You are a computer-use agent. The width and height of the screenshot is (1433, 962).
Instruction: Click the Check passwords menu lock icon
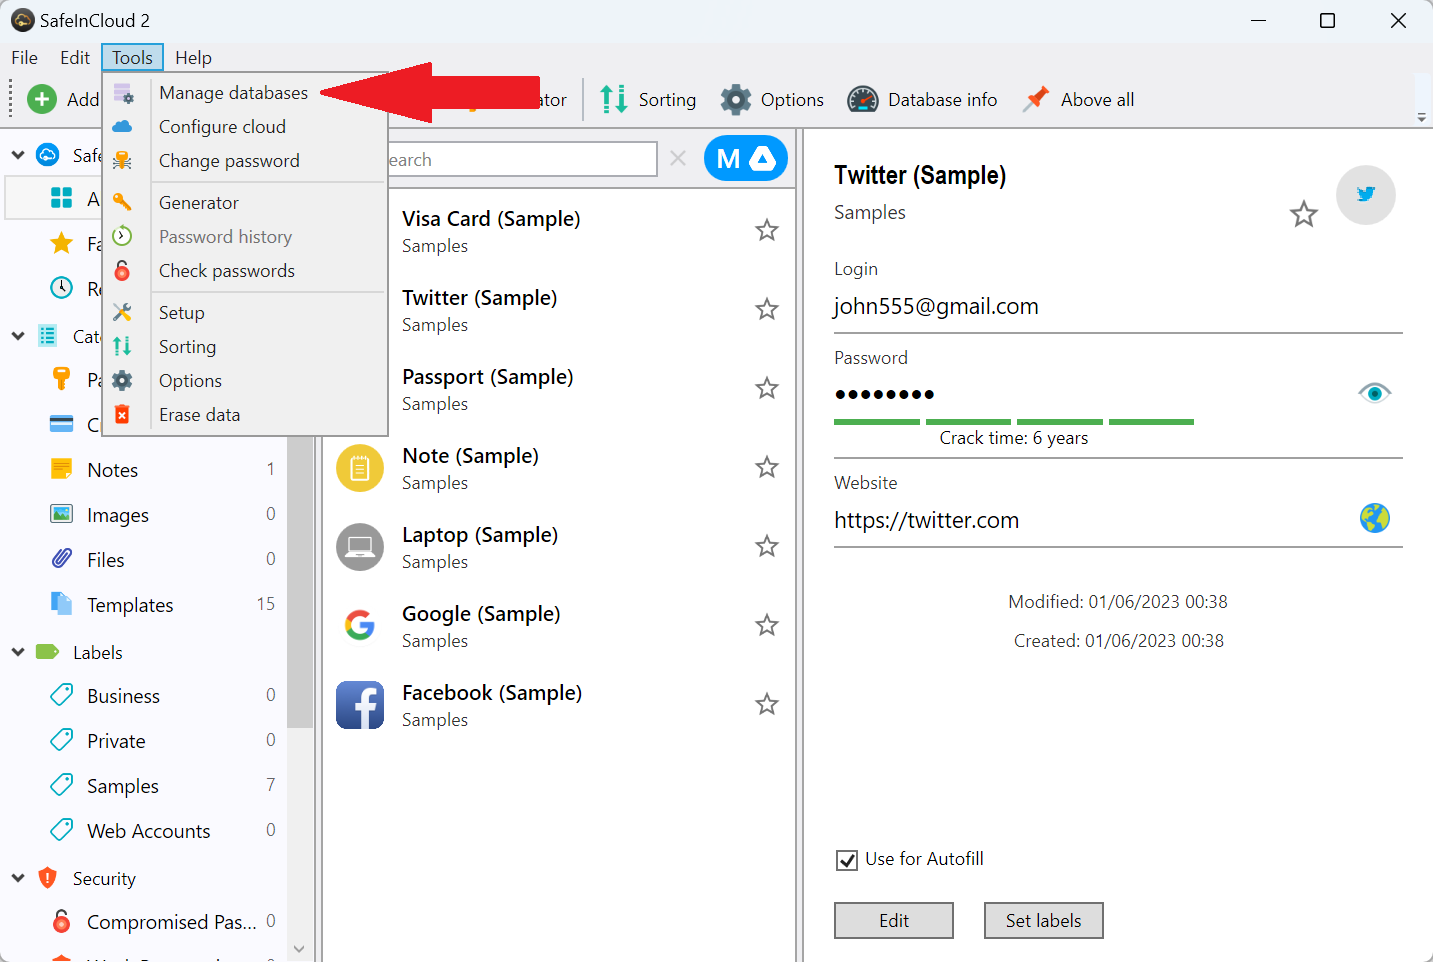122,270
